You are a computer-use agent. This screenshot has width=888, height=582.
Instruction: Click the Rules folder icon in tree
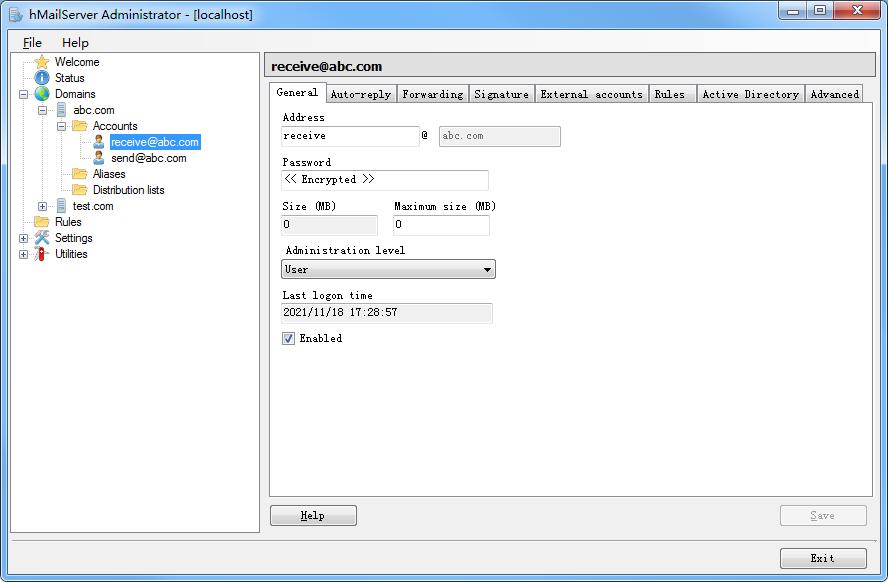pos(42,221)
